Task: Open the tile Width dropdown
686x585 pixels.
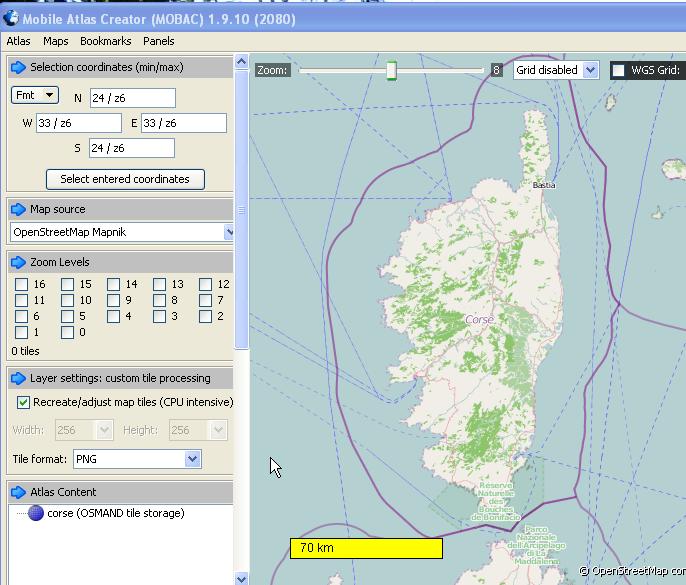Action: click(84, 430)
